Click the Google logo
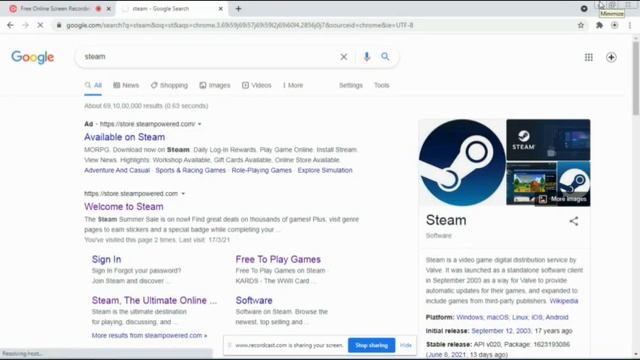 33,57
